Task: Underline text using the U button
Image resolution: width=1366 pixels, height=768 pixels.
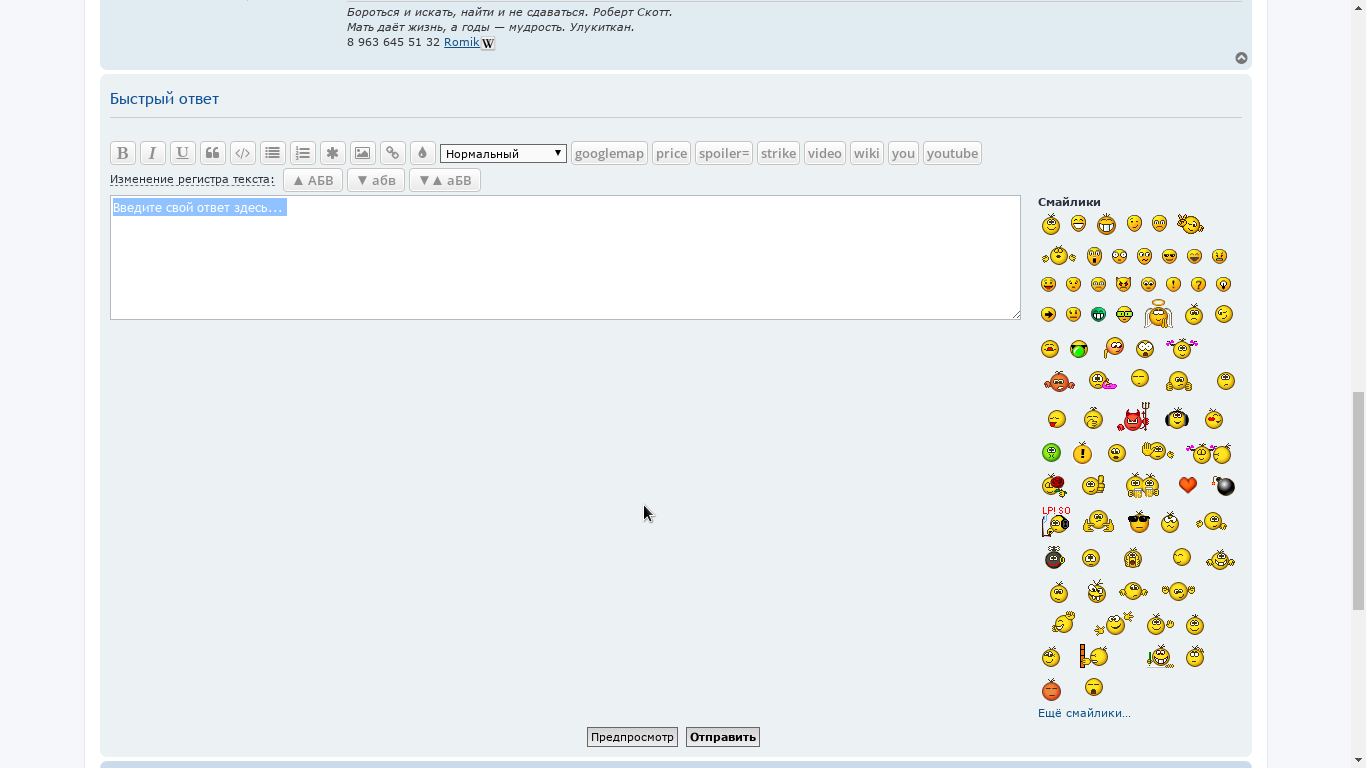Action: 182,153
